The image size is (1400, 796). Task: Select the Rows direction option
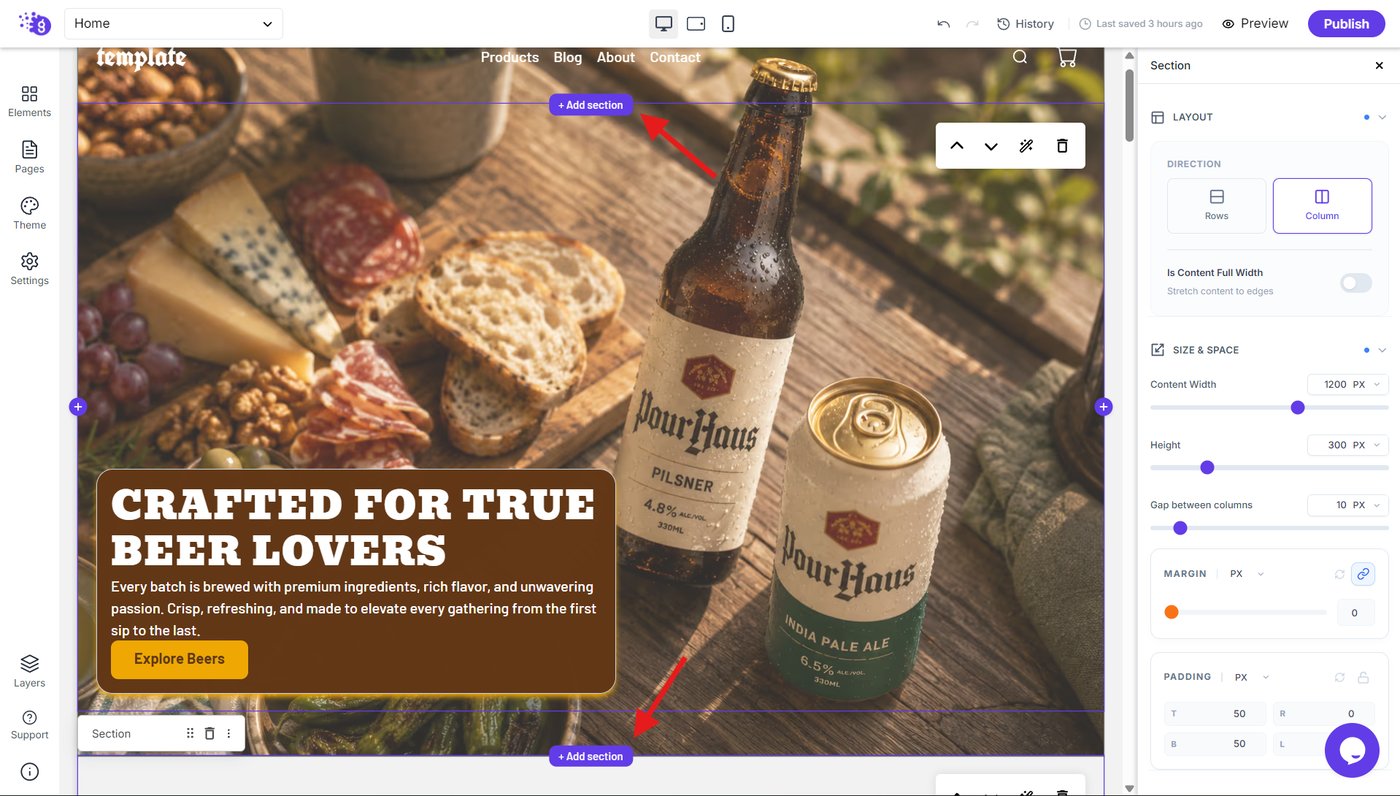click(x=1216, y=206)
